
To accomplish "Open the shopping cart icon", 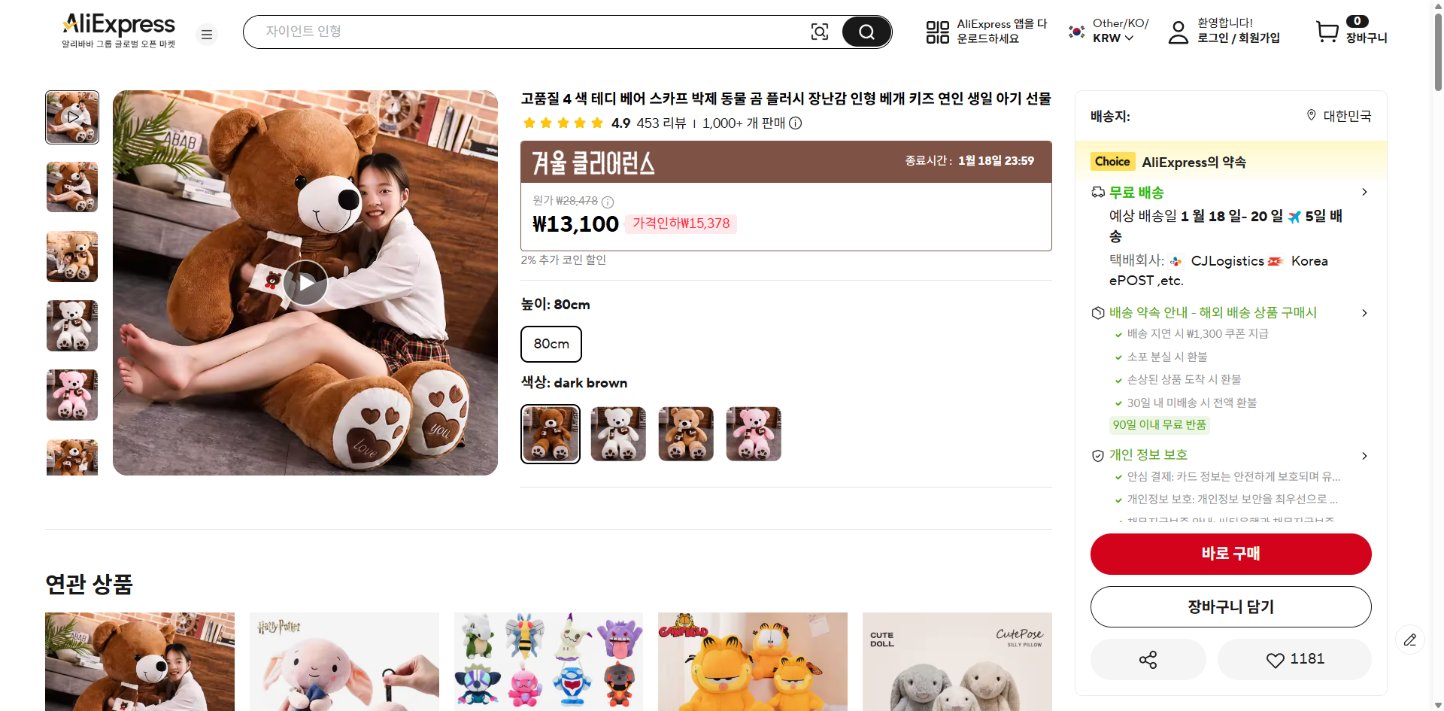I will pyautogui.click(x=1327, y=32).
